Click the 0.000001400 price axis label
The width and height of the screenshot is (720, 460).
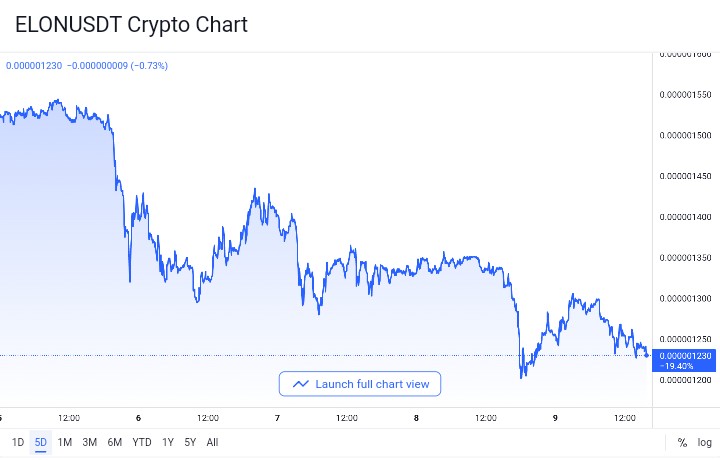tap(686, 216)
